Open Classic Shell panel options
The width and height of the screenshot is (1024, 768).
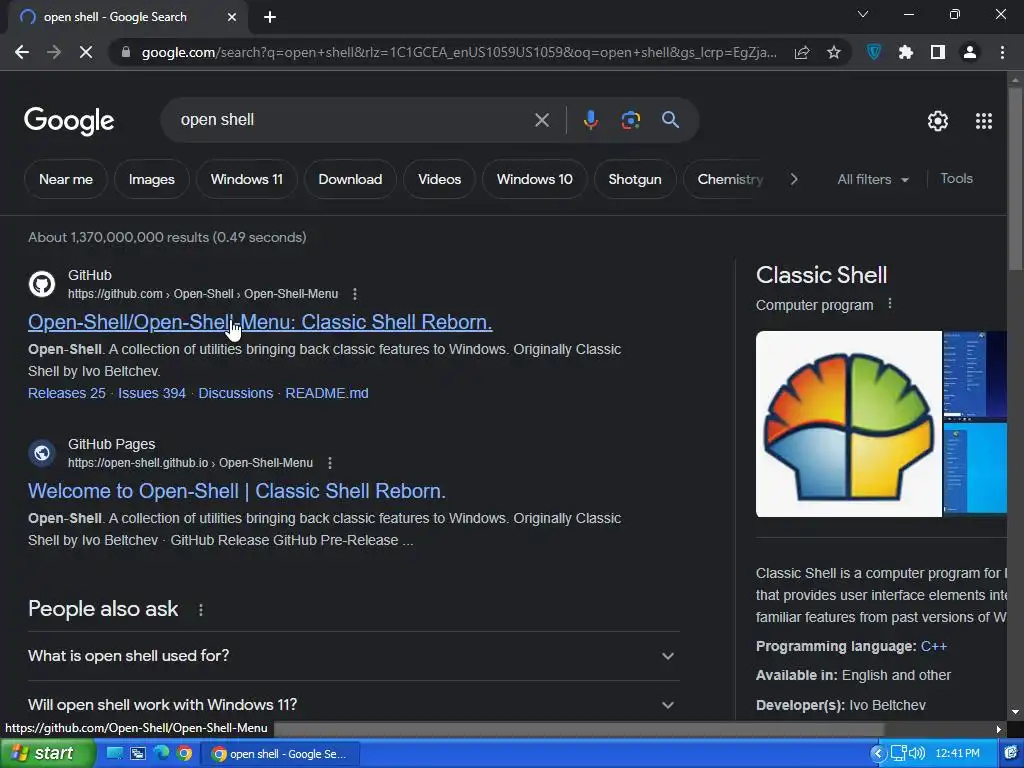tap(889, 304)
